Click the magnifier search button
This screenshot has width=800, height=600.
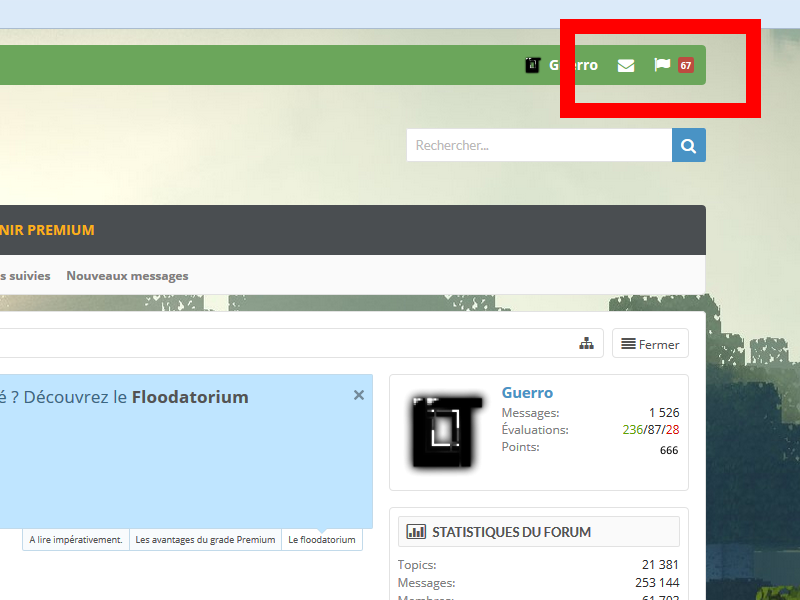click(688, 145)
